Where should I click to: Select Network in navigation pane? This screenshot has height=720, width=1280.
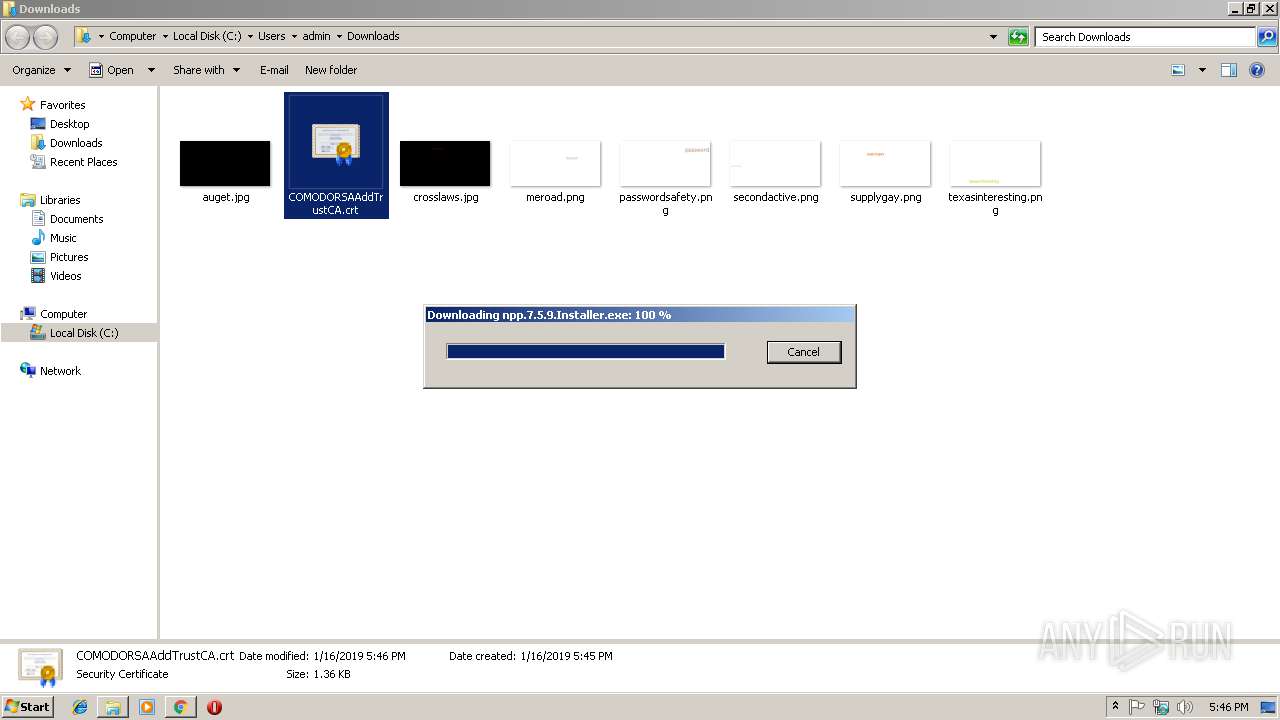tap(60, 371)
